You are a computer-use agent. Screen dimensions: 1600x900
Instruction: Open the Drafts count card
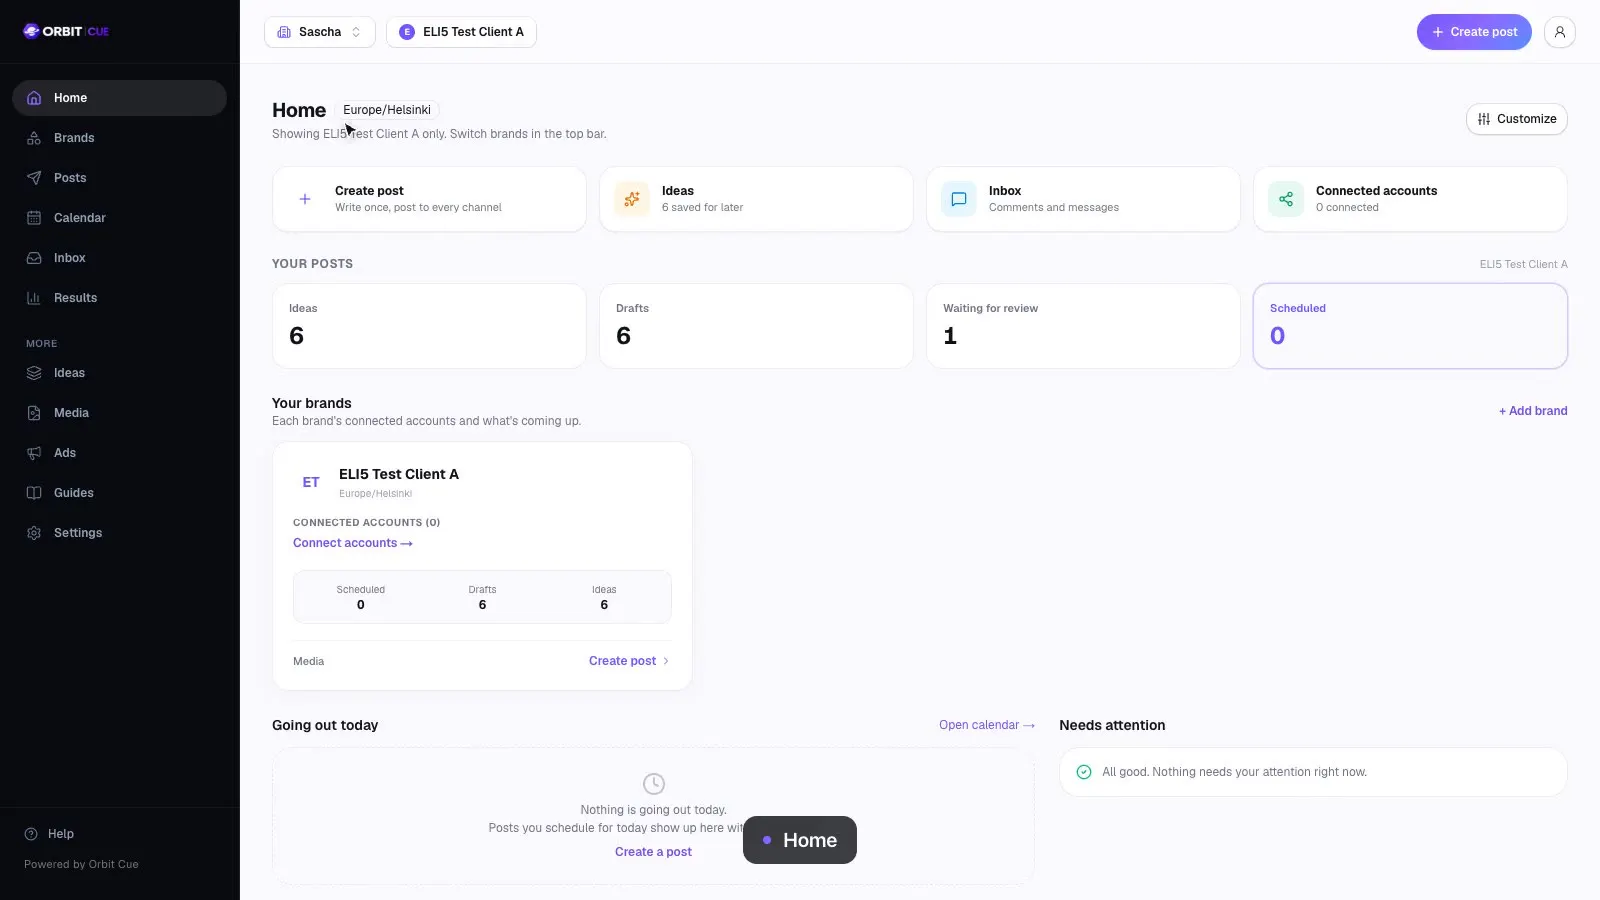[x=756, y=326]
